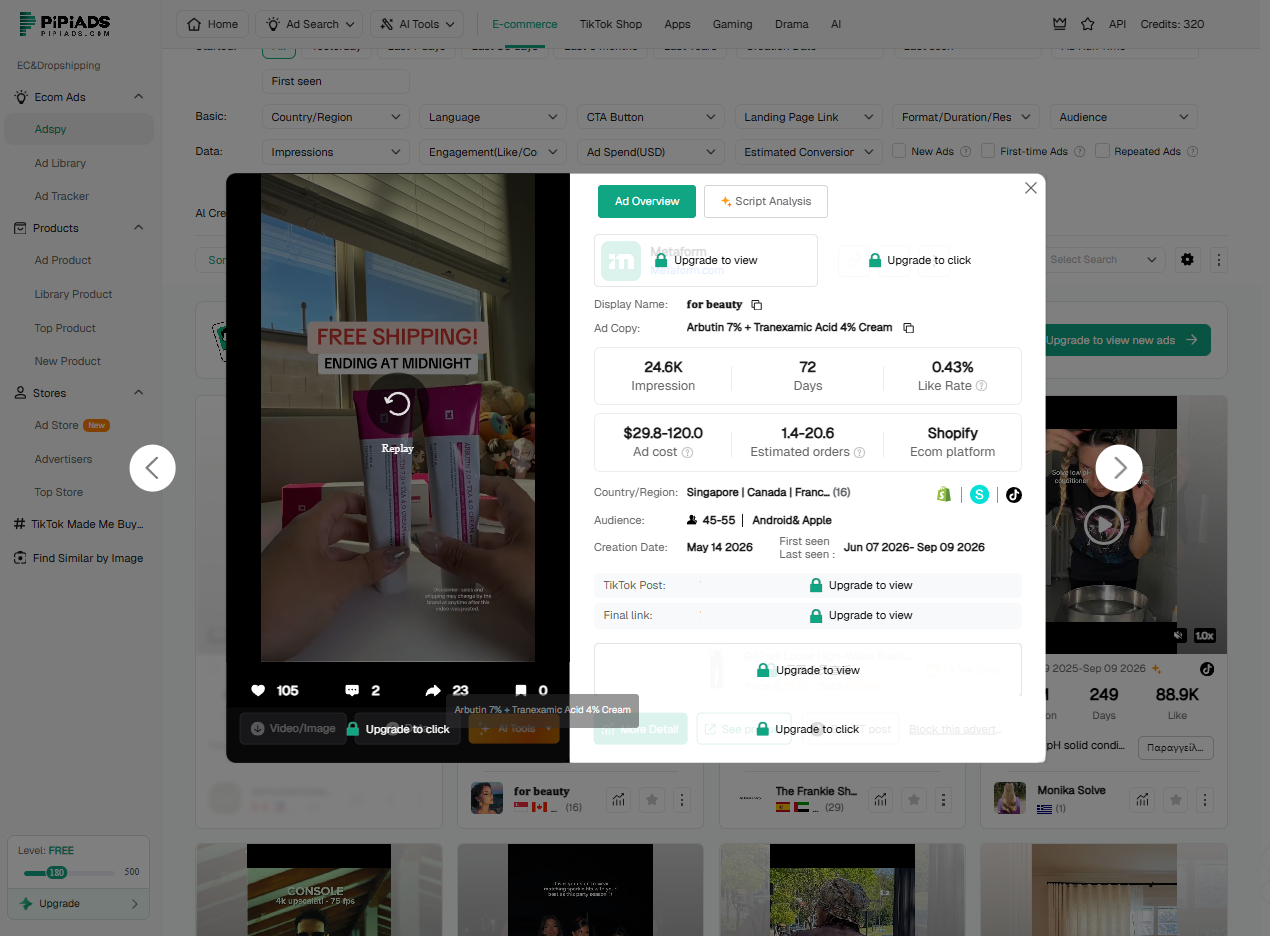1270x936 pixels.
Task: Open Ad Library in the sidebar
Action: click(60, 163)
